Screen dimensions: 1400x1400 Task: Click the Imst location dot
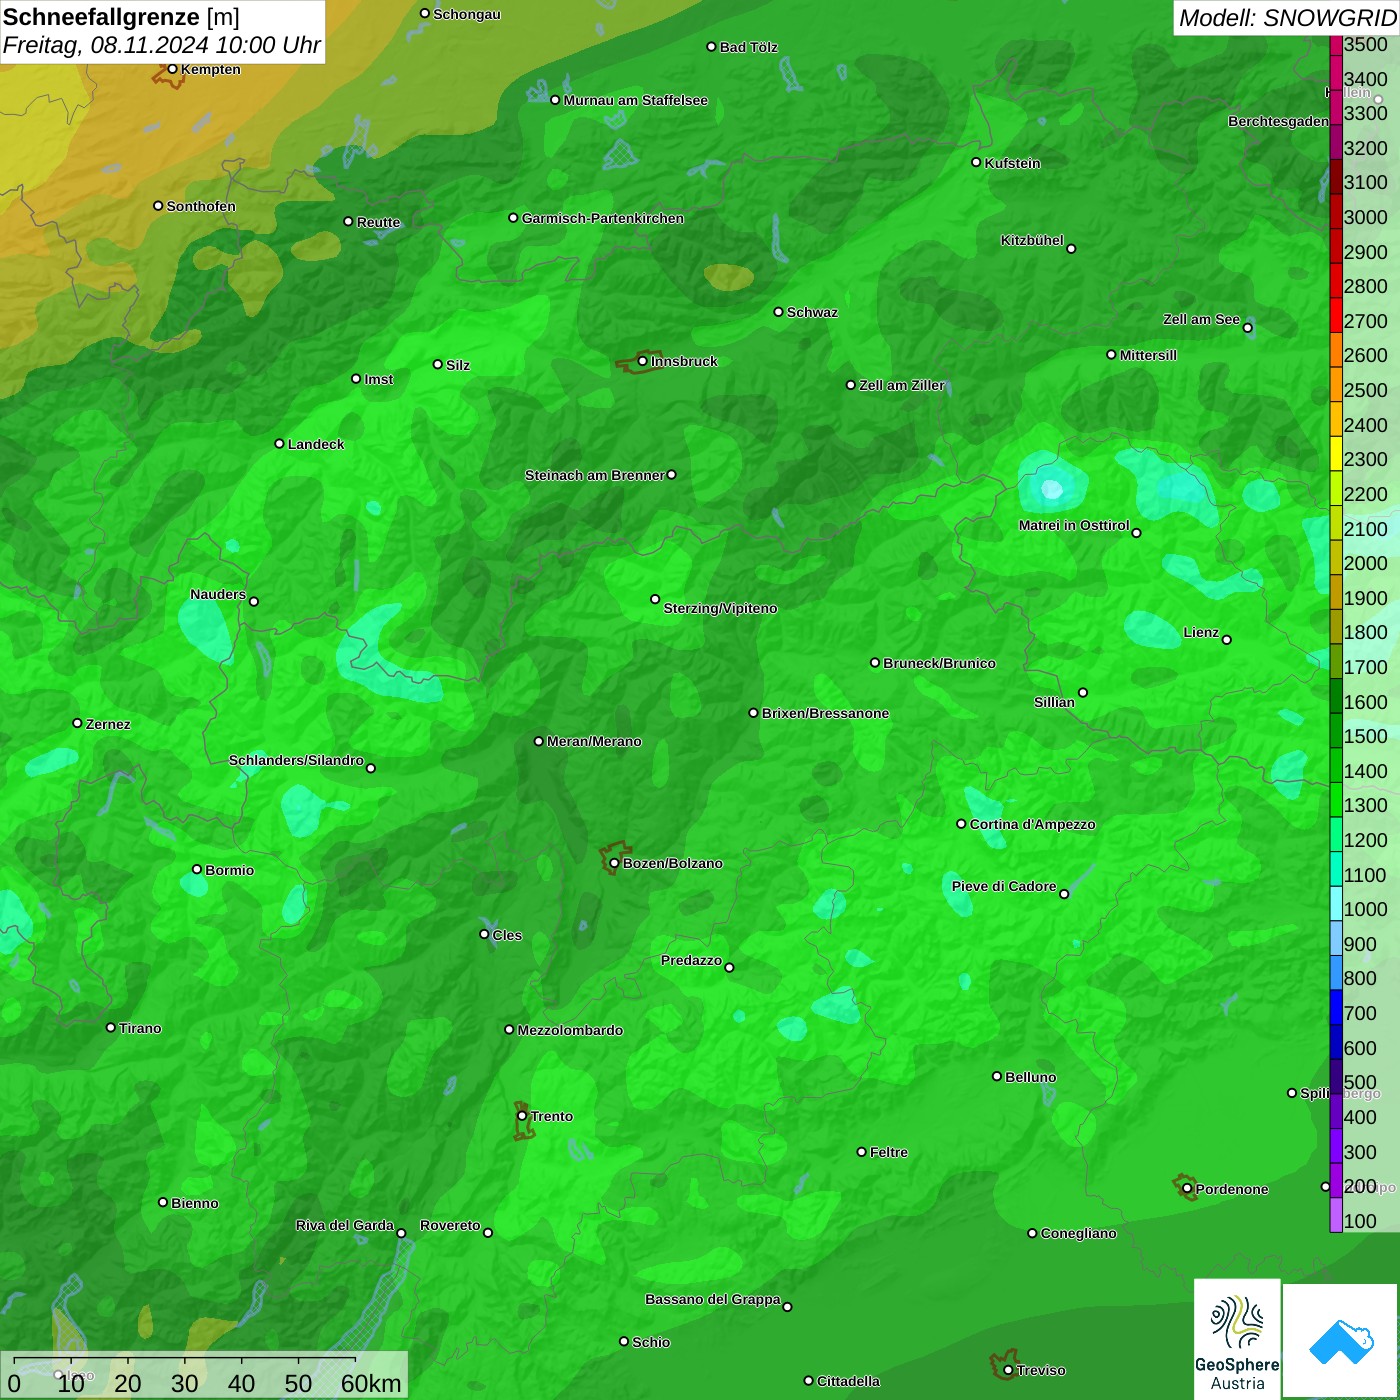pos(356,379)
